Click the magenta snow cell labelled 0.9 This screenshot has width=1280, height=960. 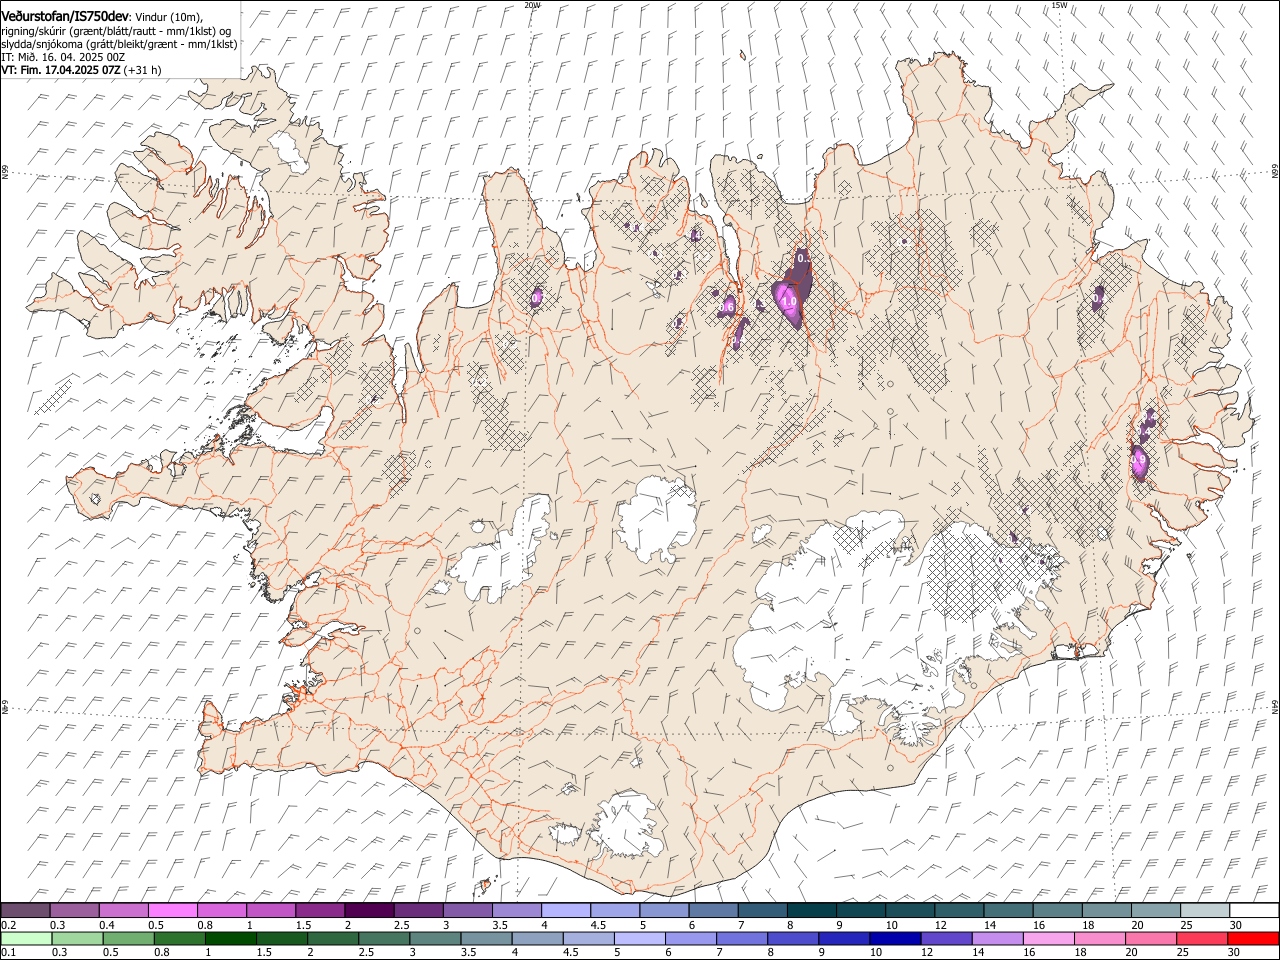(x=1139, y=461)
